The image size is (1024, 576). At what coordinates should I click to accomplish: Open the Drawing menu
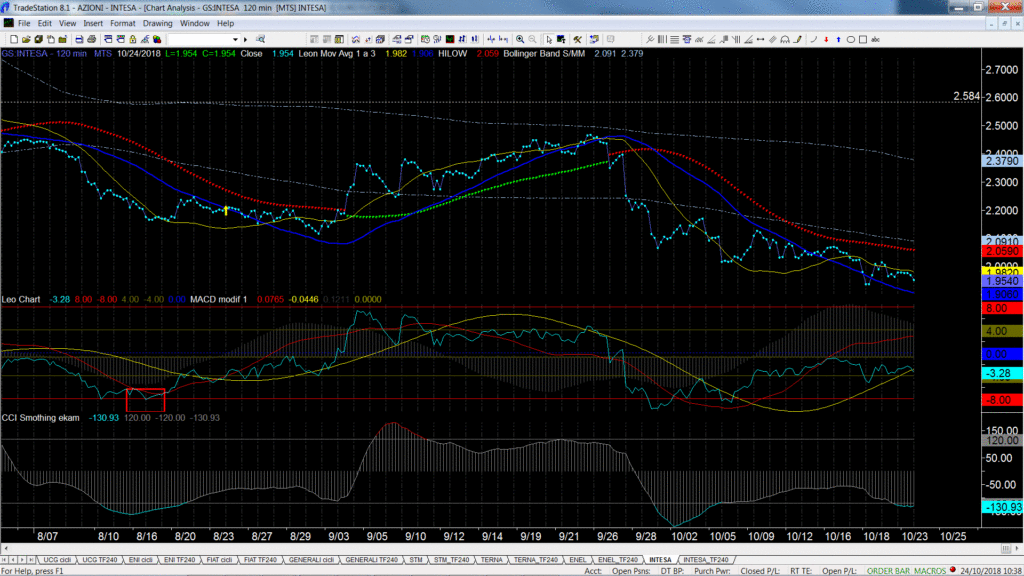[x=157, y=23]
